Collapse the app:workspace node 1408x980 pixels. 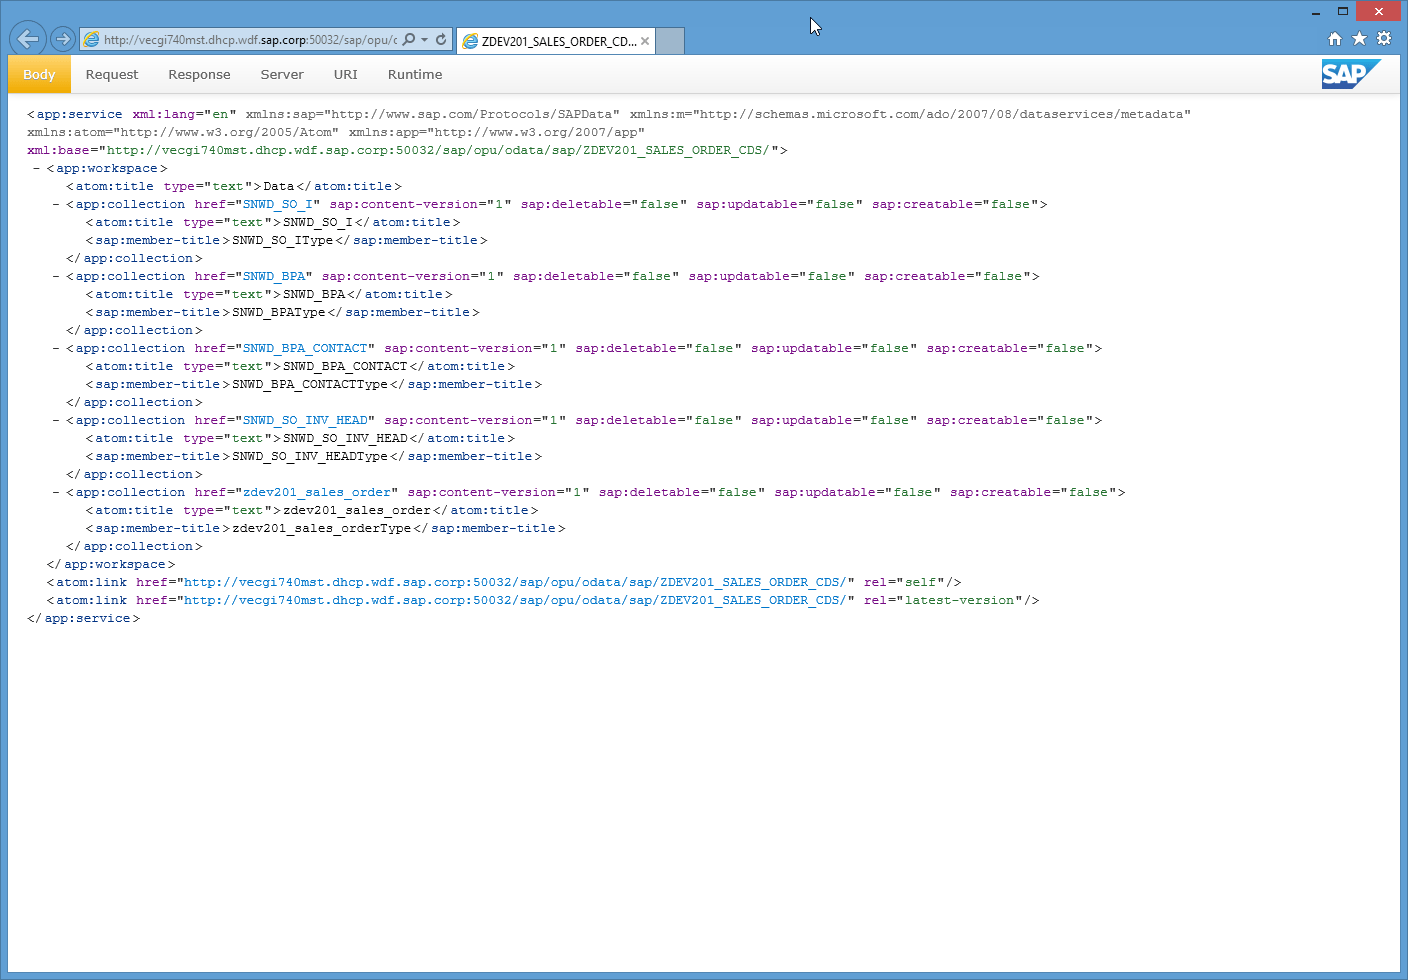tap(36, 168)
